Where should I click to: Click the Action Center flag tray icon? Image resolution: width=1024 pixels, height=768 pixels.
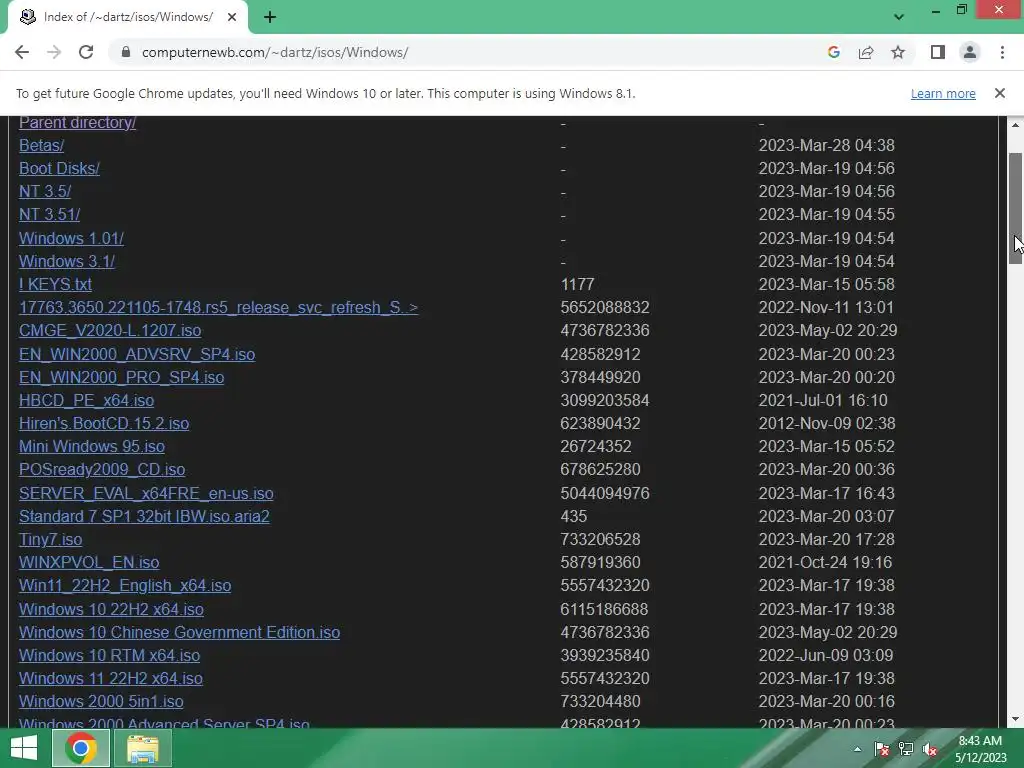[x=881, y=749]
